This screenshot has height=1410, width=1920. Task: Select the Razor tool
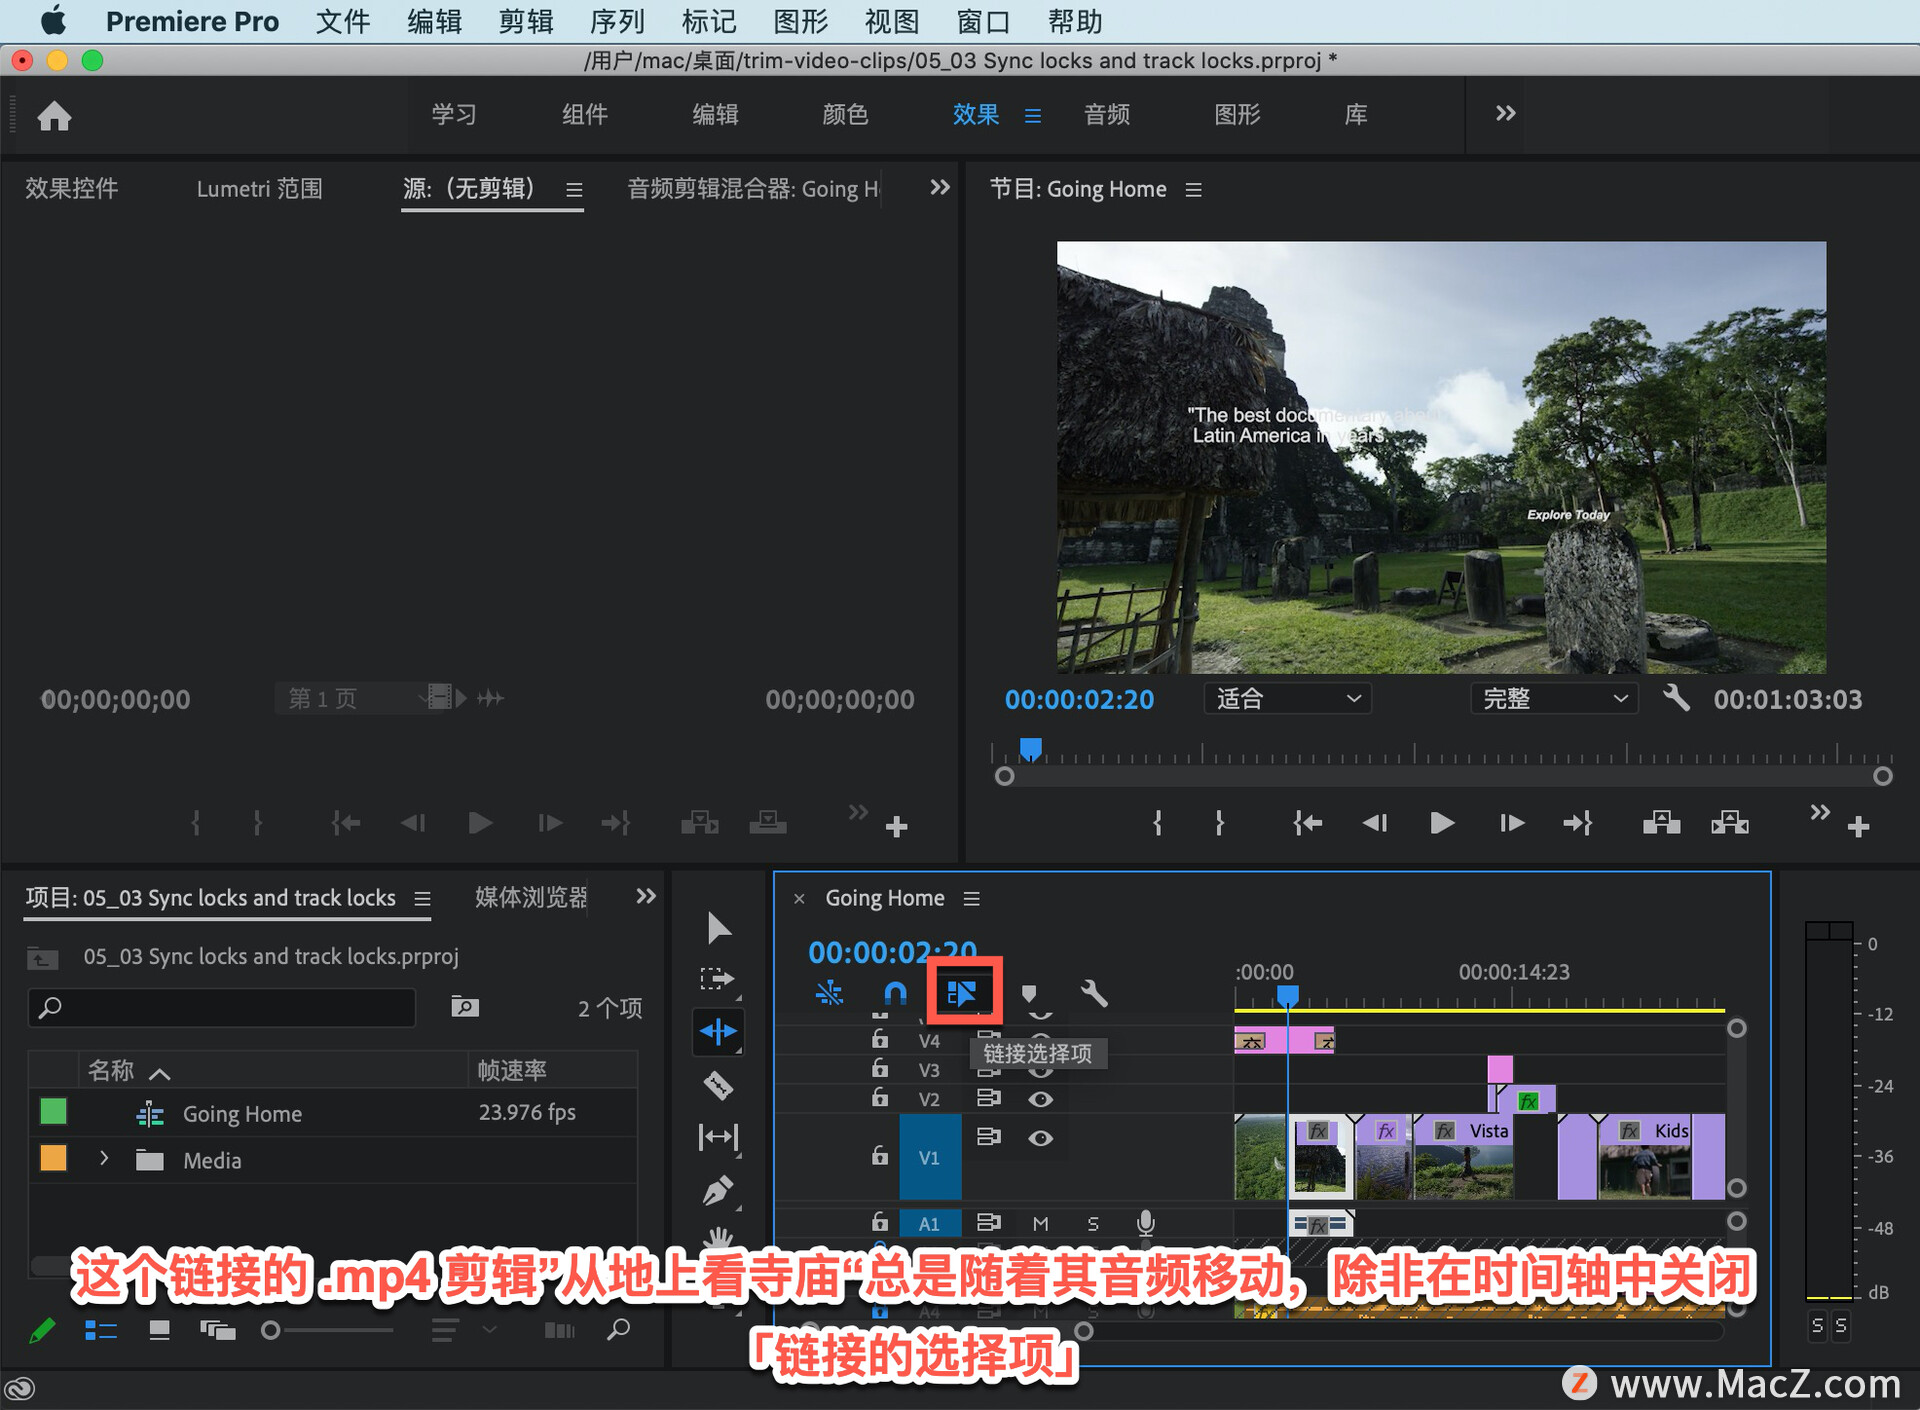(x=718, y=1085)
